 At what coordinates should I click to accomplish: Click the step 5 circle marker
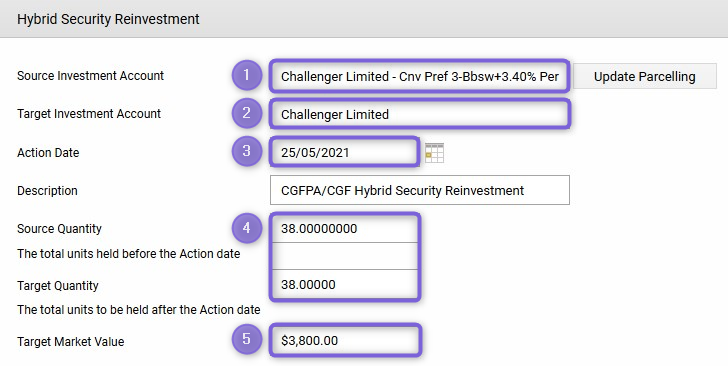pos(247,339)
